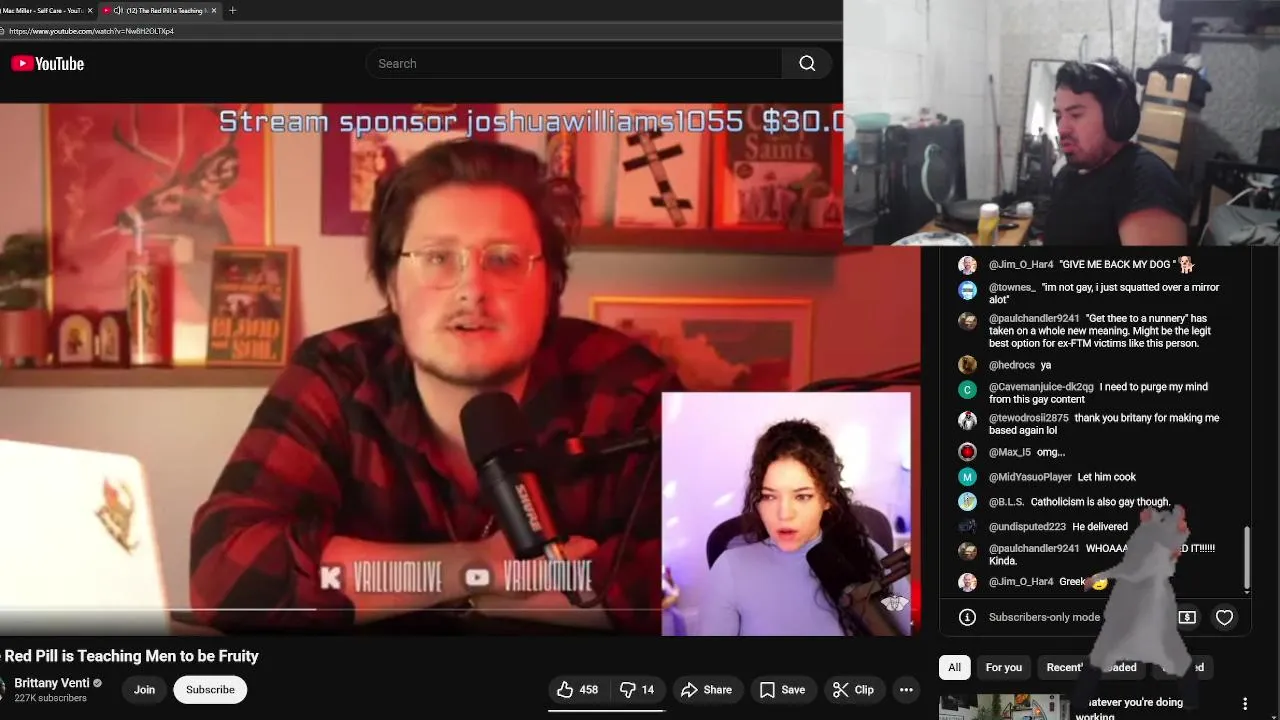This screenshot has height=720, width=1280.
Task: Open Super Chat dollar icon
Action: (1187, 617)
